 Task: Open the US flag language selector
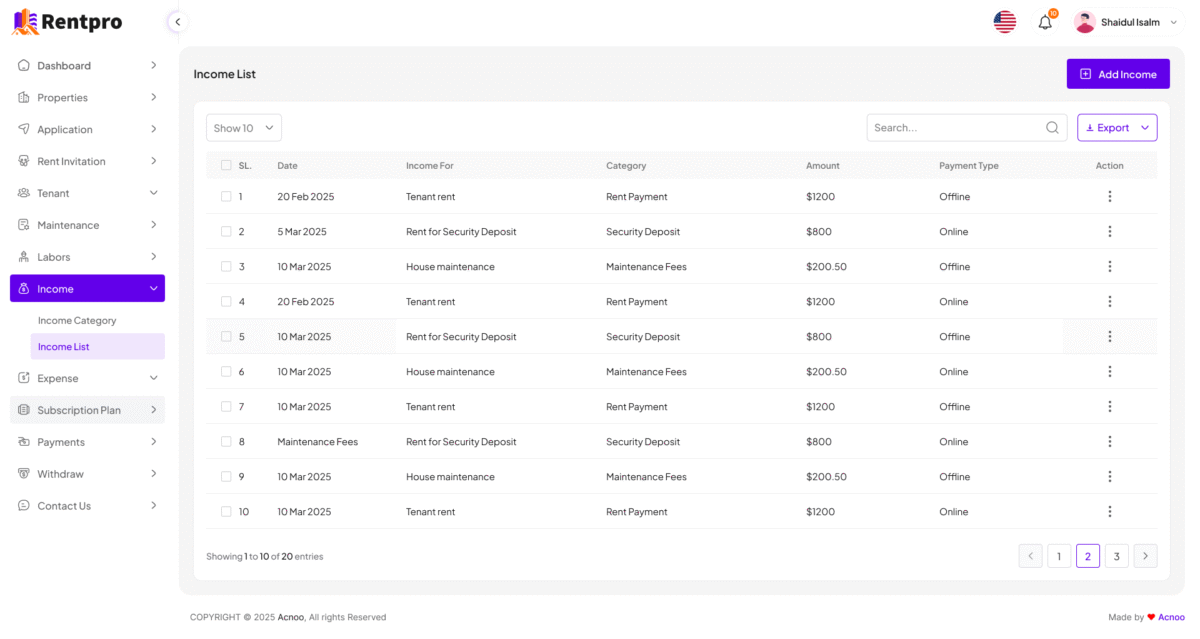click(x=1005, y=22)
